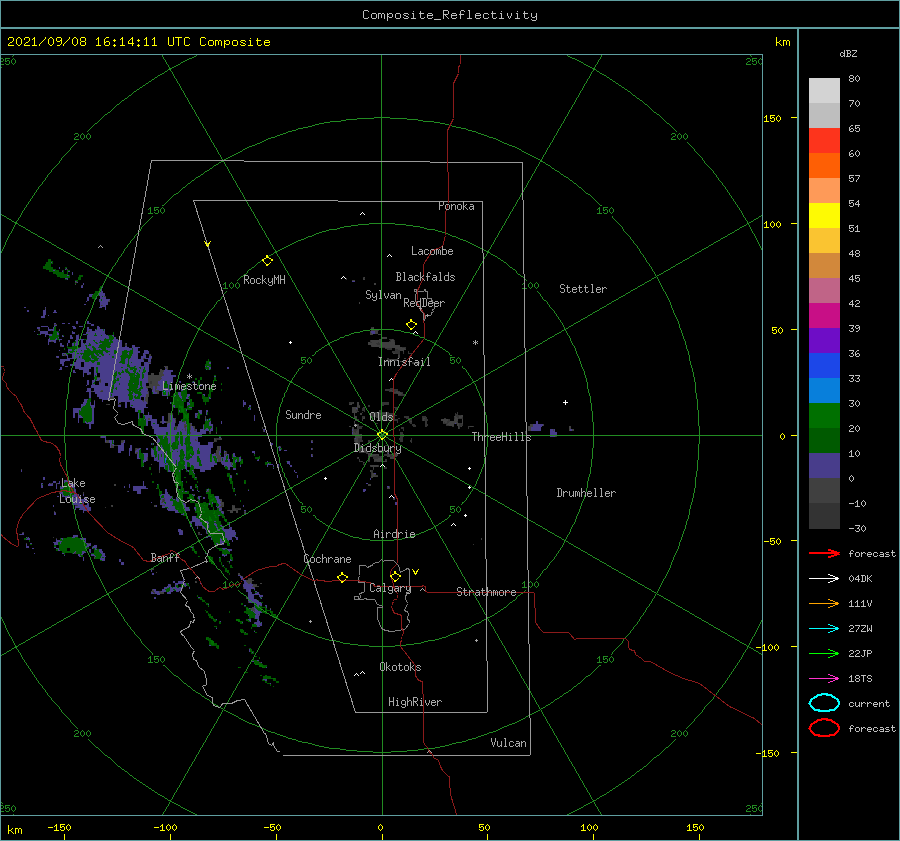The width and height of the screenshot is (900, 841).
Task: Click the Innisfail label
Action: pyautogui.click(x=404, y=362)
